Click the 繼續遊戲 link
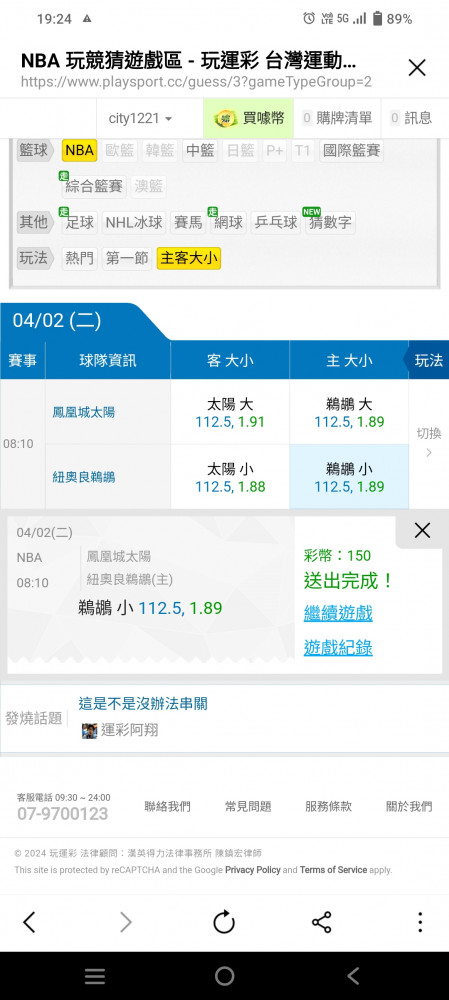The height and width of the screenshot is (1000, 449). tap(338, 614)
